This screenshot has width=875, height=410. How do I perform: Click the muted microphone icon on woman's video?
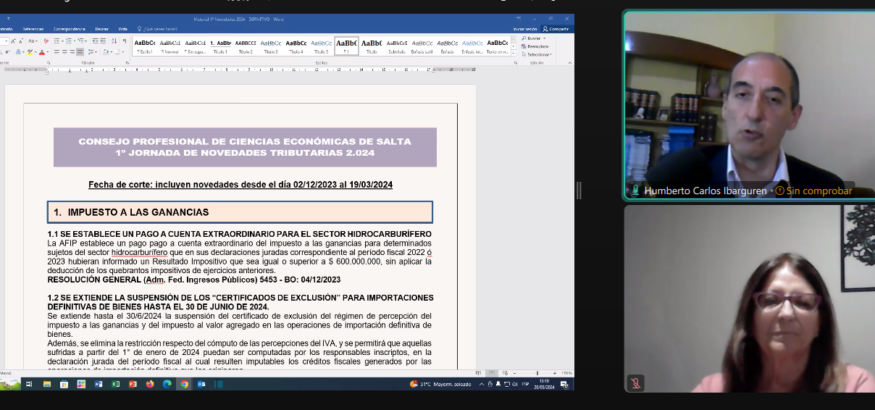pos(634,383)
